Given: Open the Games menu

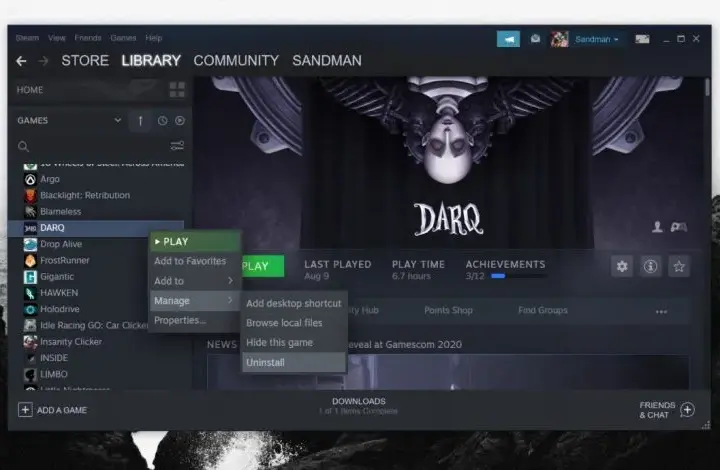Looking at the screenshot, I should pos(123,38).
